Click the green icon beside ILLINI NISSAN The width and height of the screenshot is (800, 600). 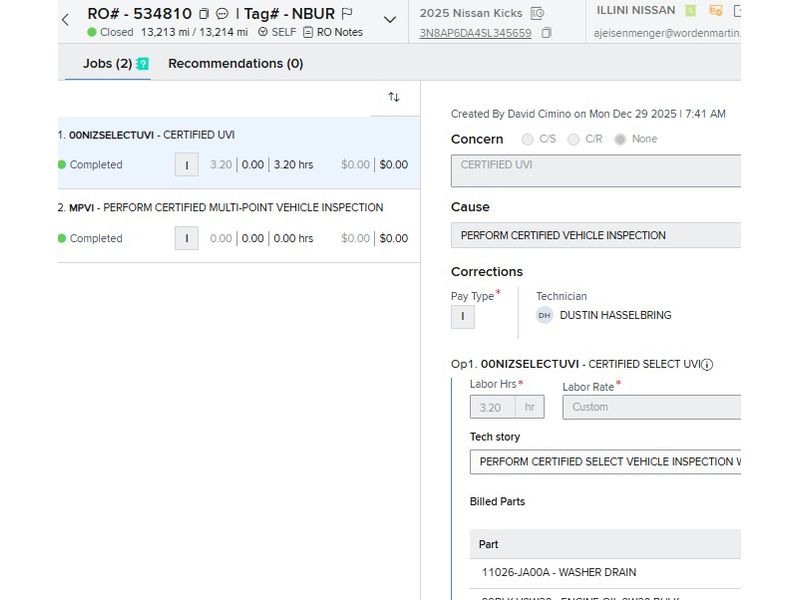coord(688,11)
